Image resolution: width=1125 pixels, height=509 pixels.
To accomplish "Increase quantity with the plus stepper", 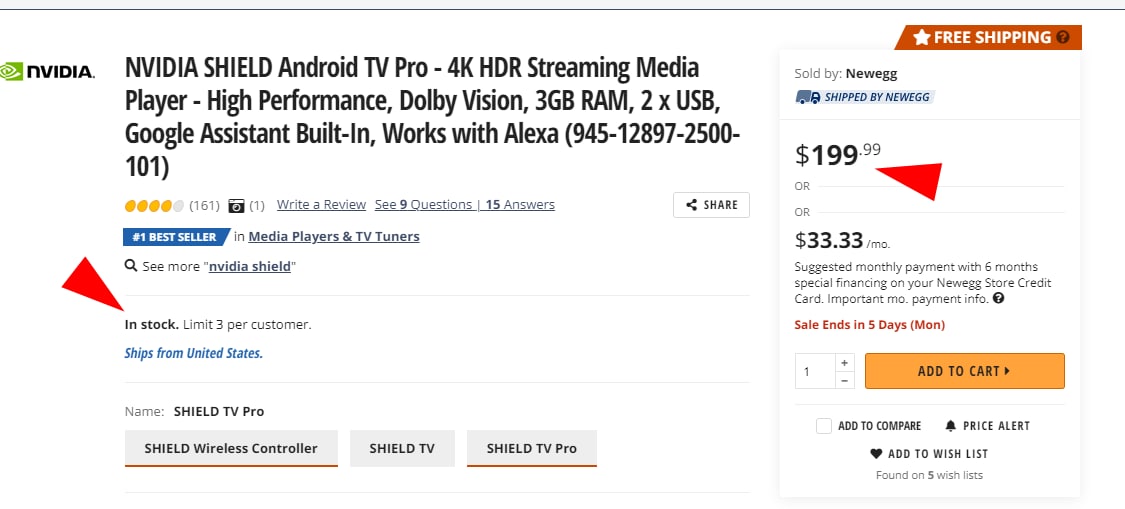I will point(844,363).
